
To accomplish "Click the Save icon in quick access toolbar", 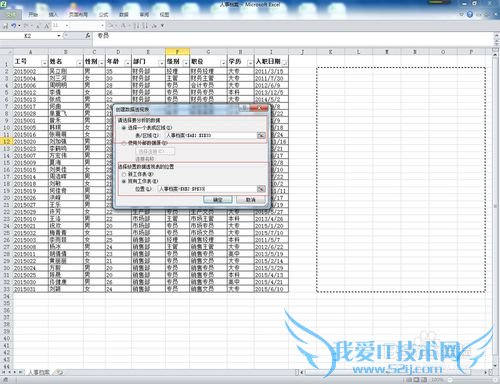I will click(6, 26).
